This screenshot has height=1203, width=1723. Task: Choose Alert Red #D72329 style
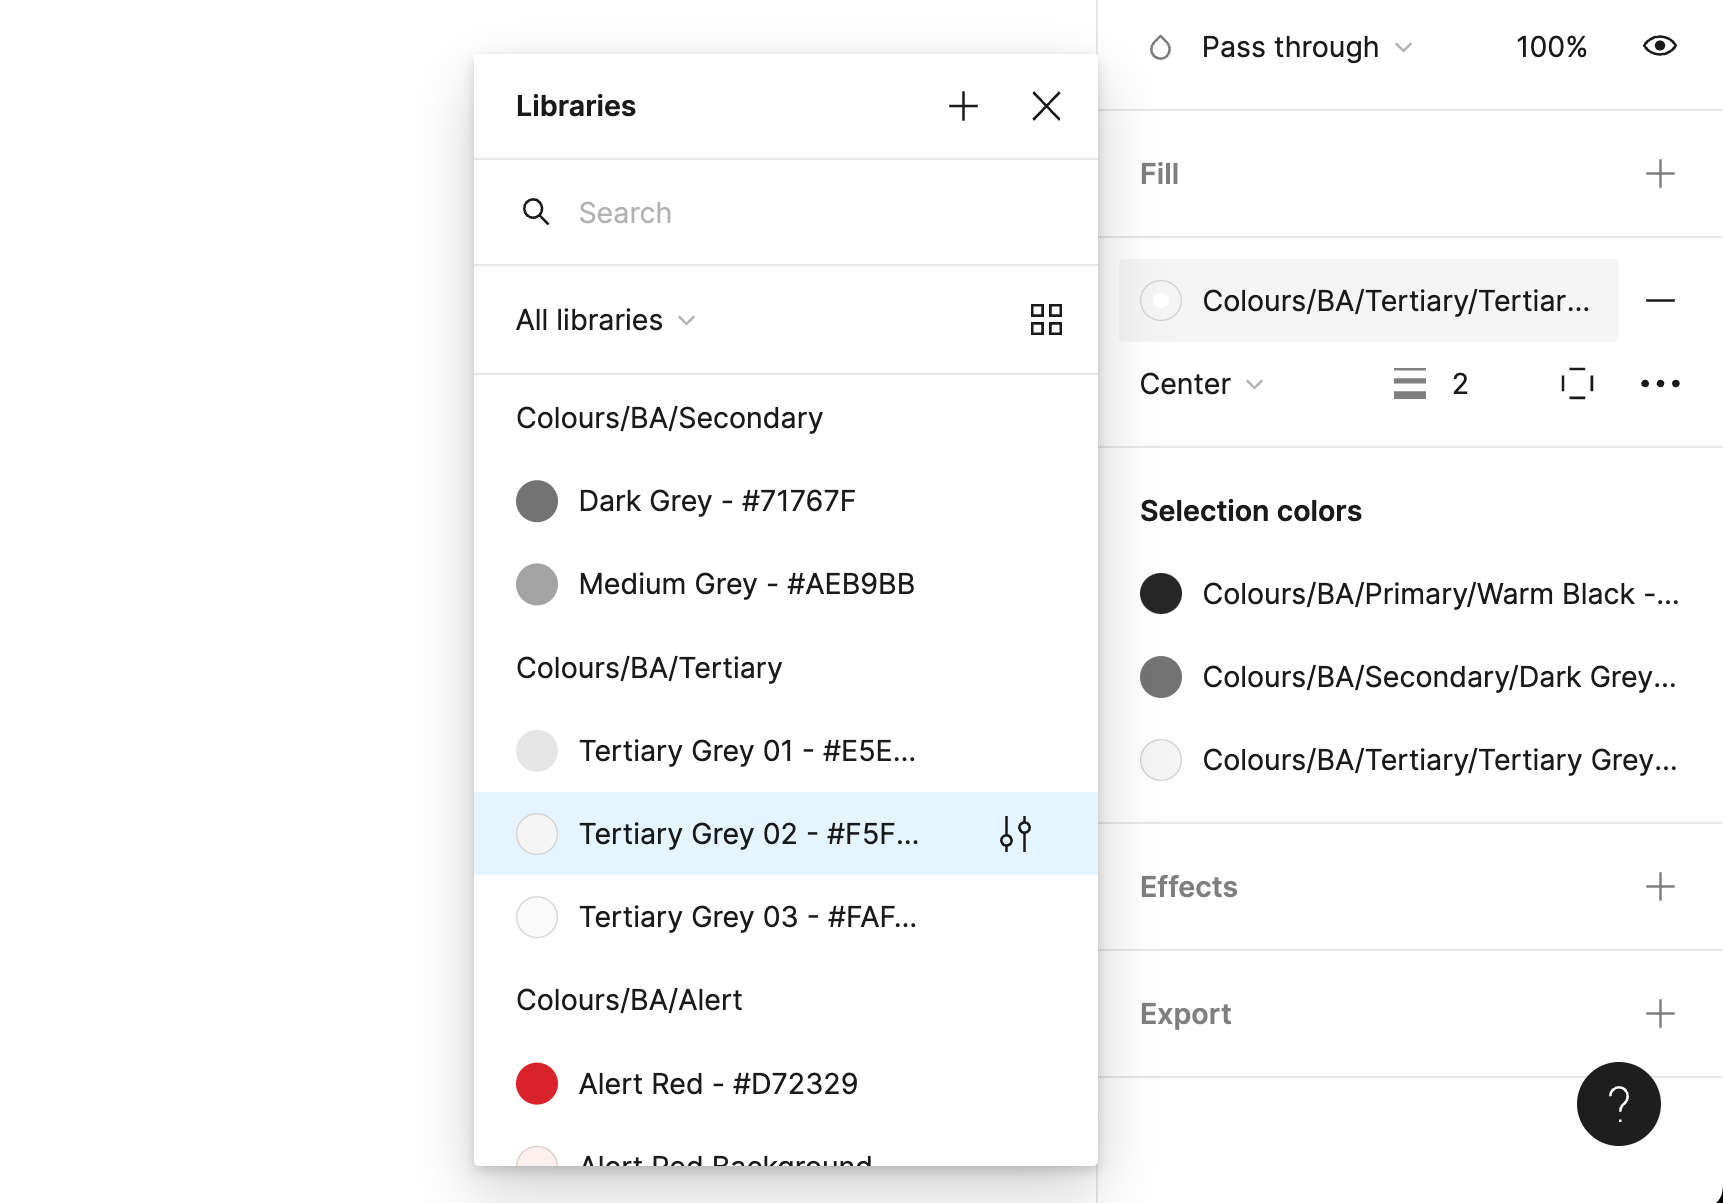coord(717,1084)
